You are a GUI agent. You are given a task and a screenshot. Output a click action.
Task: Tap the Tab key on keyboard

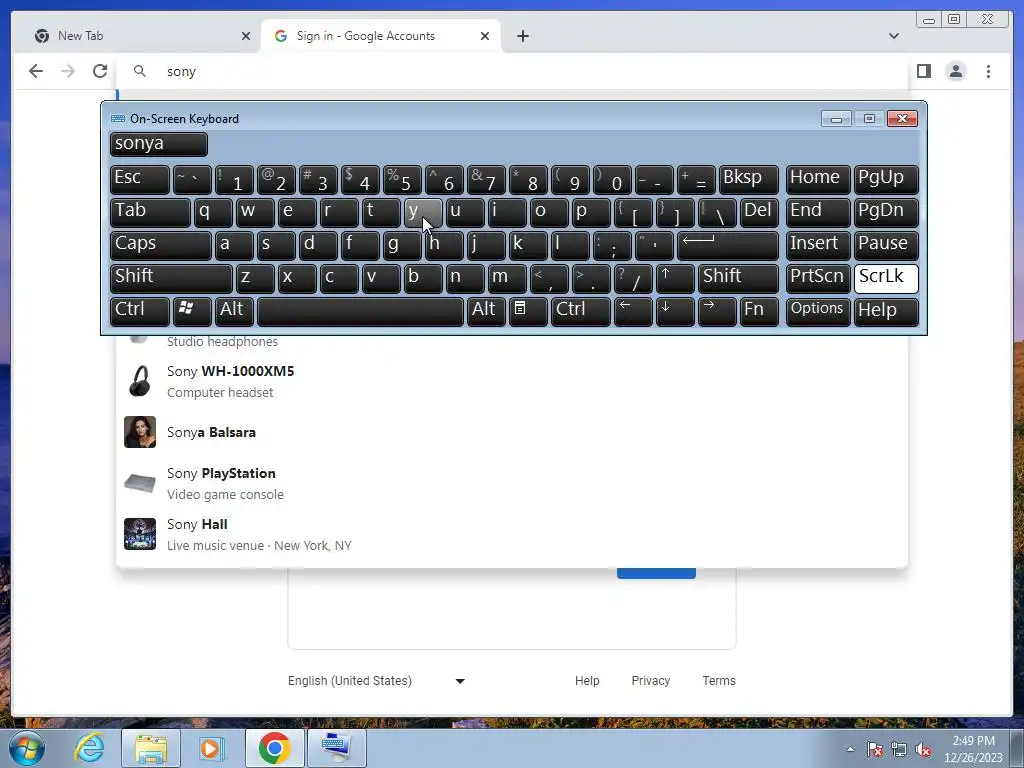tap(150, 212)
